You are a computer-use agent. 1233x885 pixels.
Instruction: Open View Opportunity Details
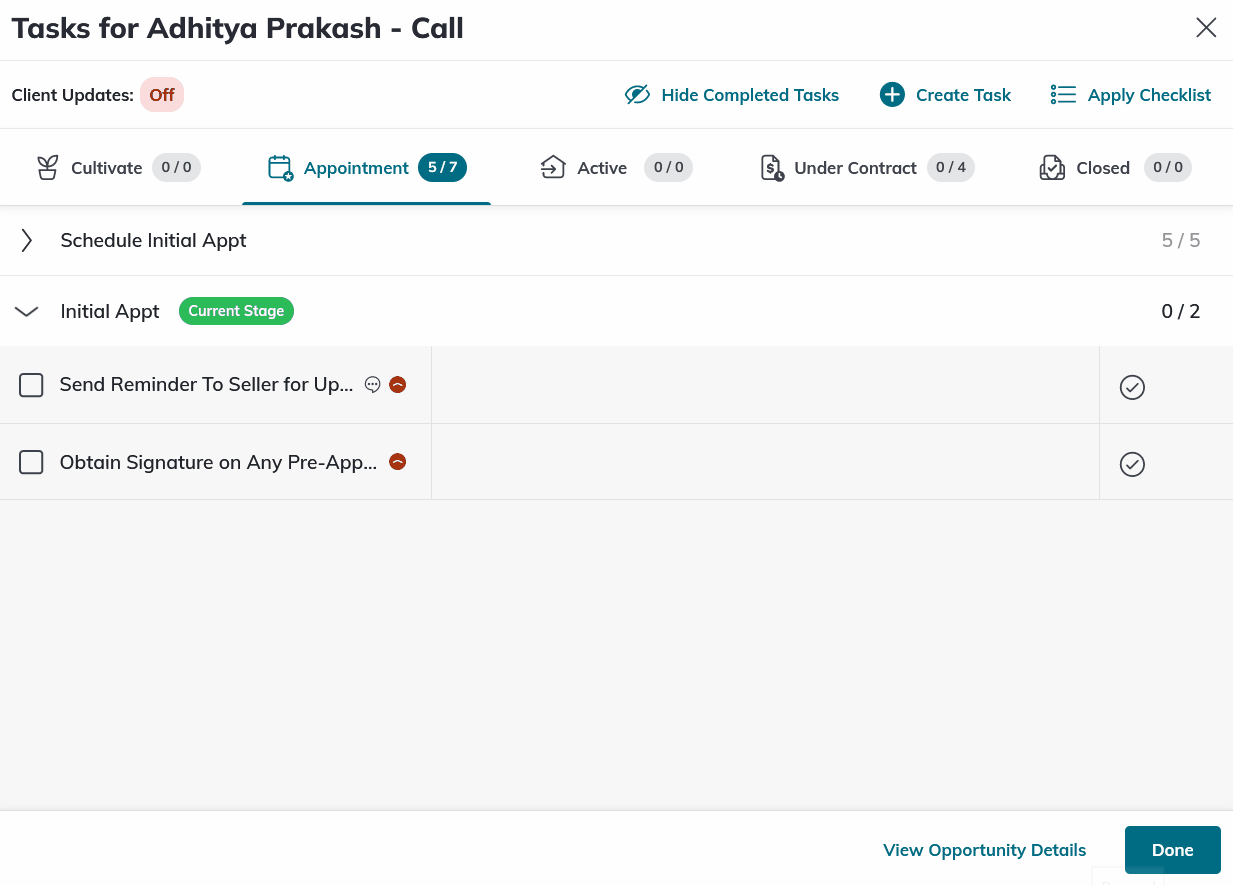(x=984, y=849)
